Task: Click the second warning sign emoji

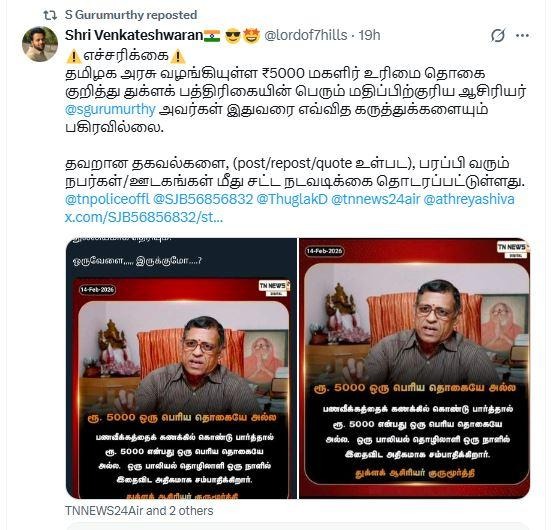Action: [x=178, y=56]
